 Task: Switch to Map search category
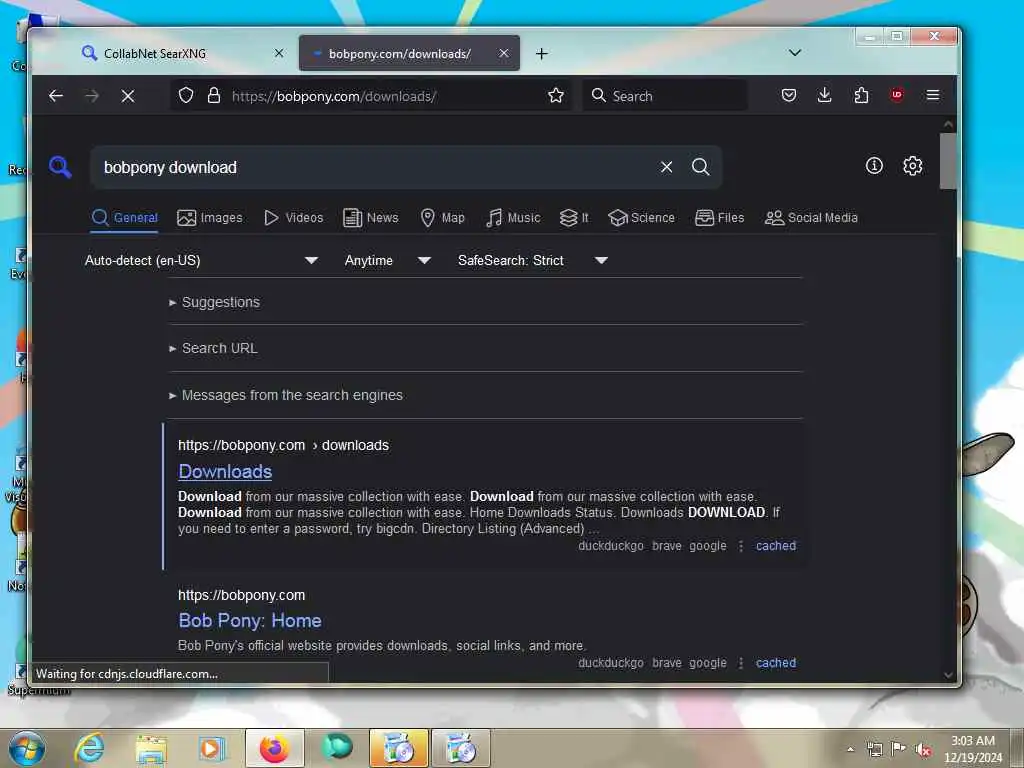[442, 217]
